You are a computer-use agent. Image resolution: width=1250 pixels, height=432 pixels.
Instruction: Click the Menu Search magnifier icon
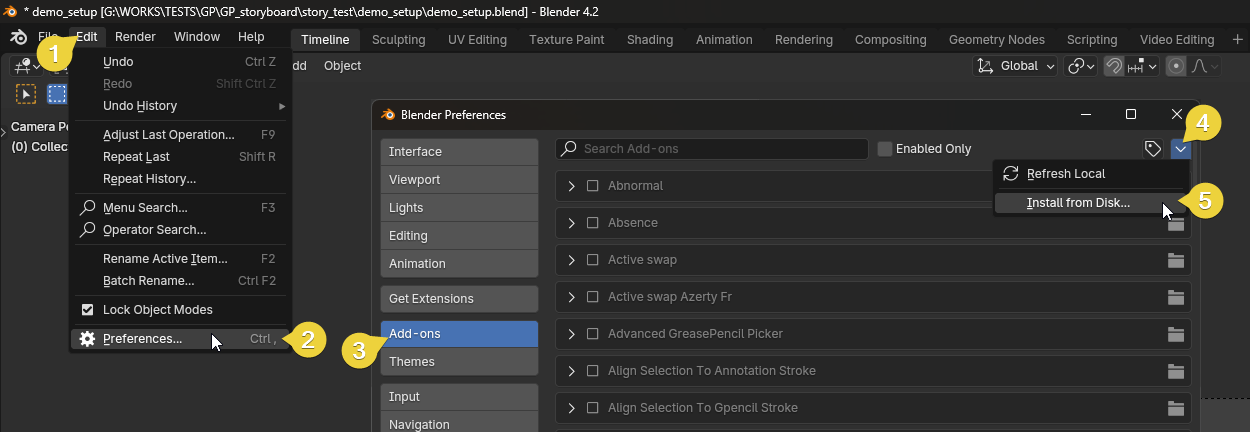87,208
